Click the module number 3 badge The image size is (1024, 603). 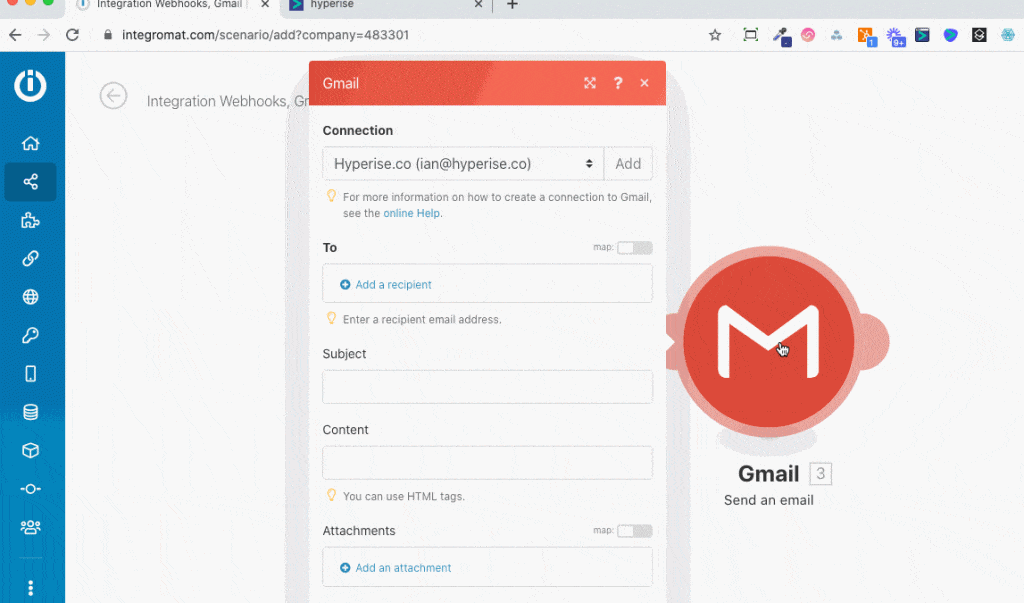click(820, 474)
